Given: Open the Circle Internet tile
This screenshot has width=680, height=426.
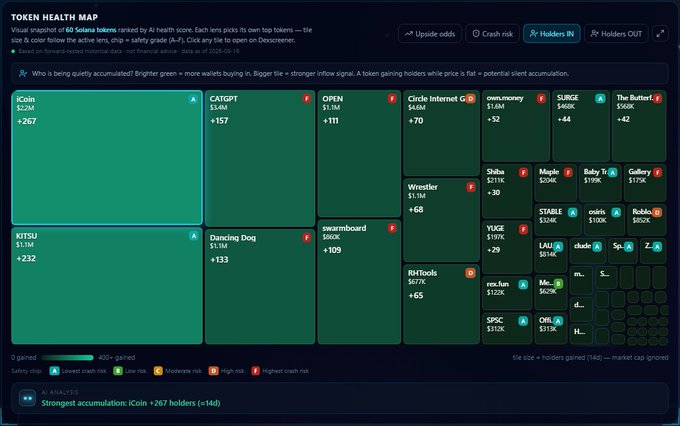Looking at the screenshot, I should (x=441, y=133).
